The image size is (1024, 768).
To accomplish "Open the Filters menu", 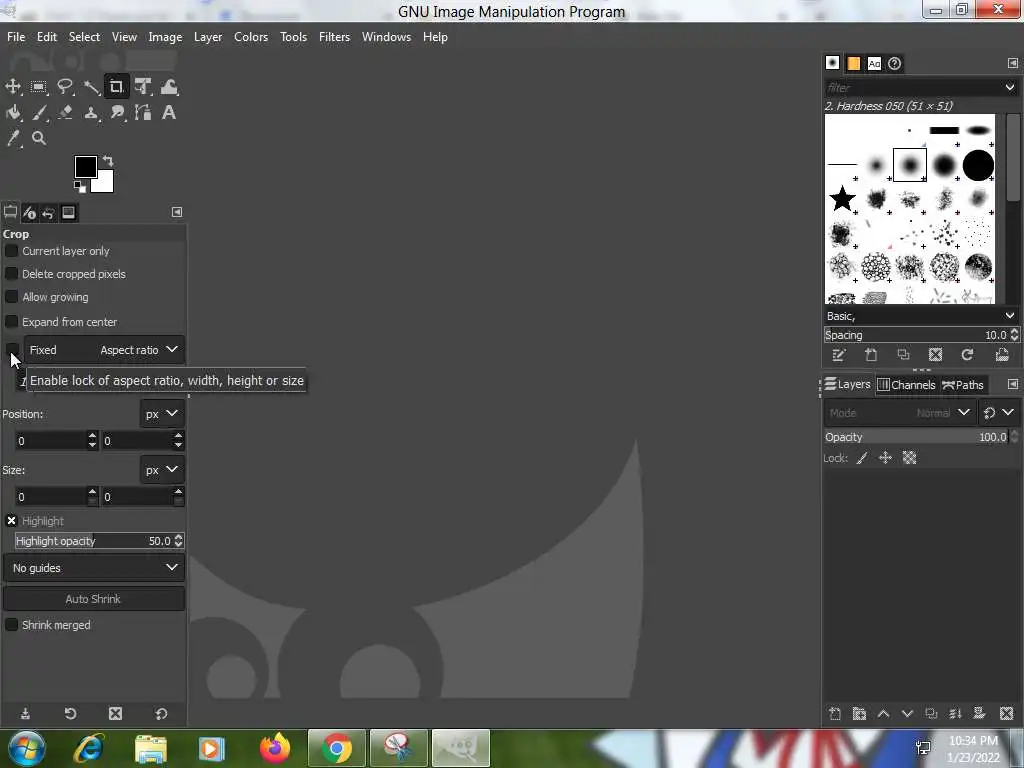I will [x=334, y=37].
